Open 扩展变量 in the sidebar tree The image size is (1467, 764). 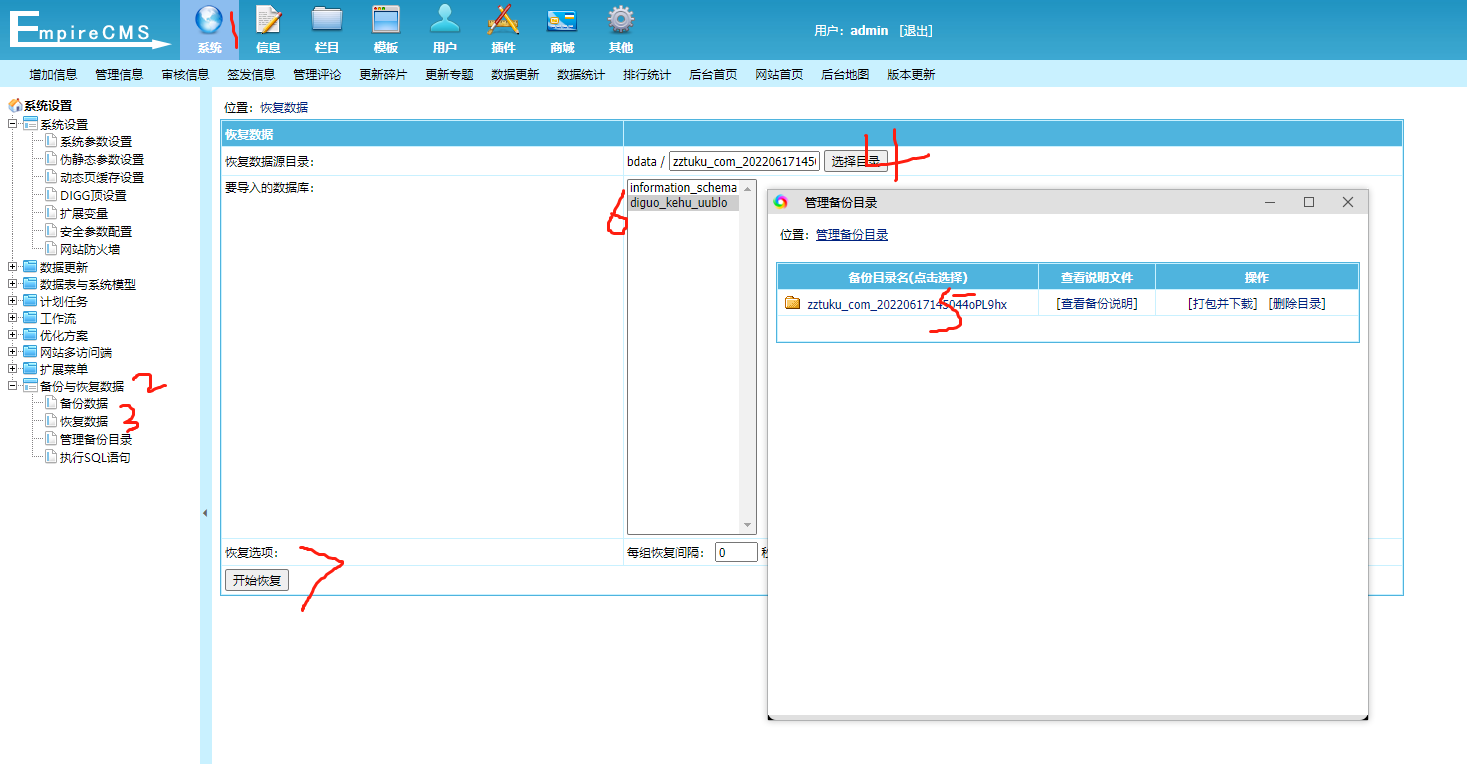84,213
